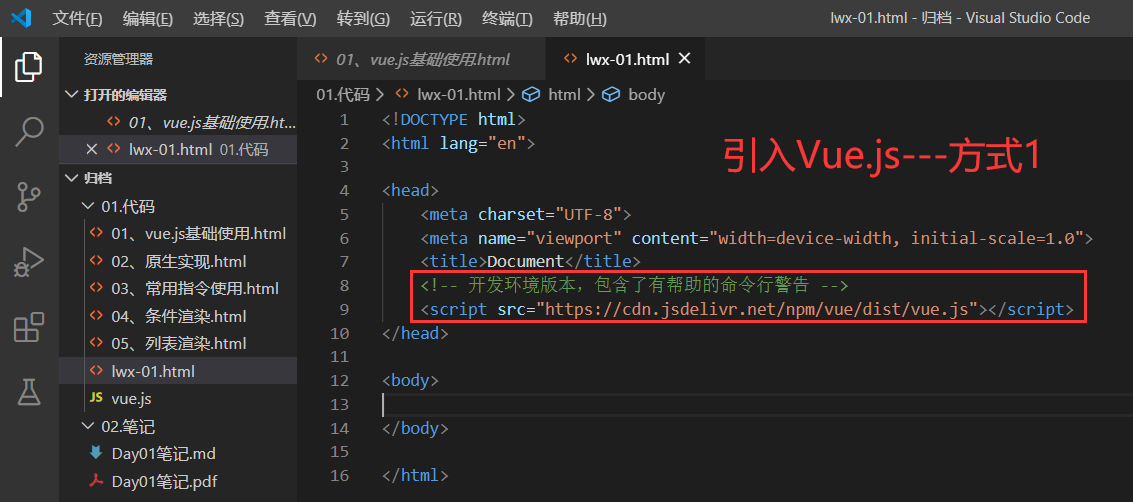Open 01、vue.js基础使用.html in file tree
1133x502 pixels.
coord(199,234)
